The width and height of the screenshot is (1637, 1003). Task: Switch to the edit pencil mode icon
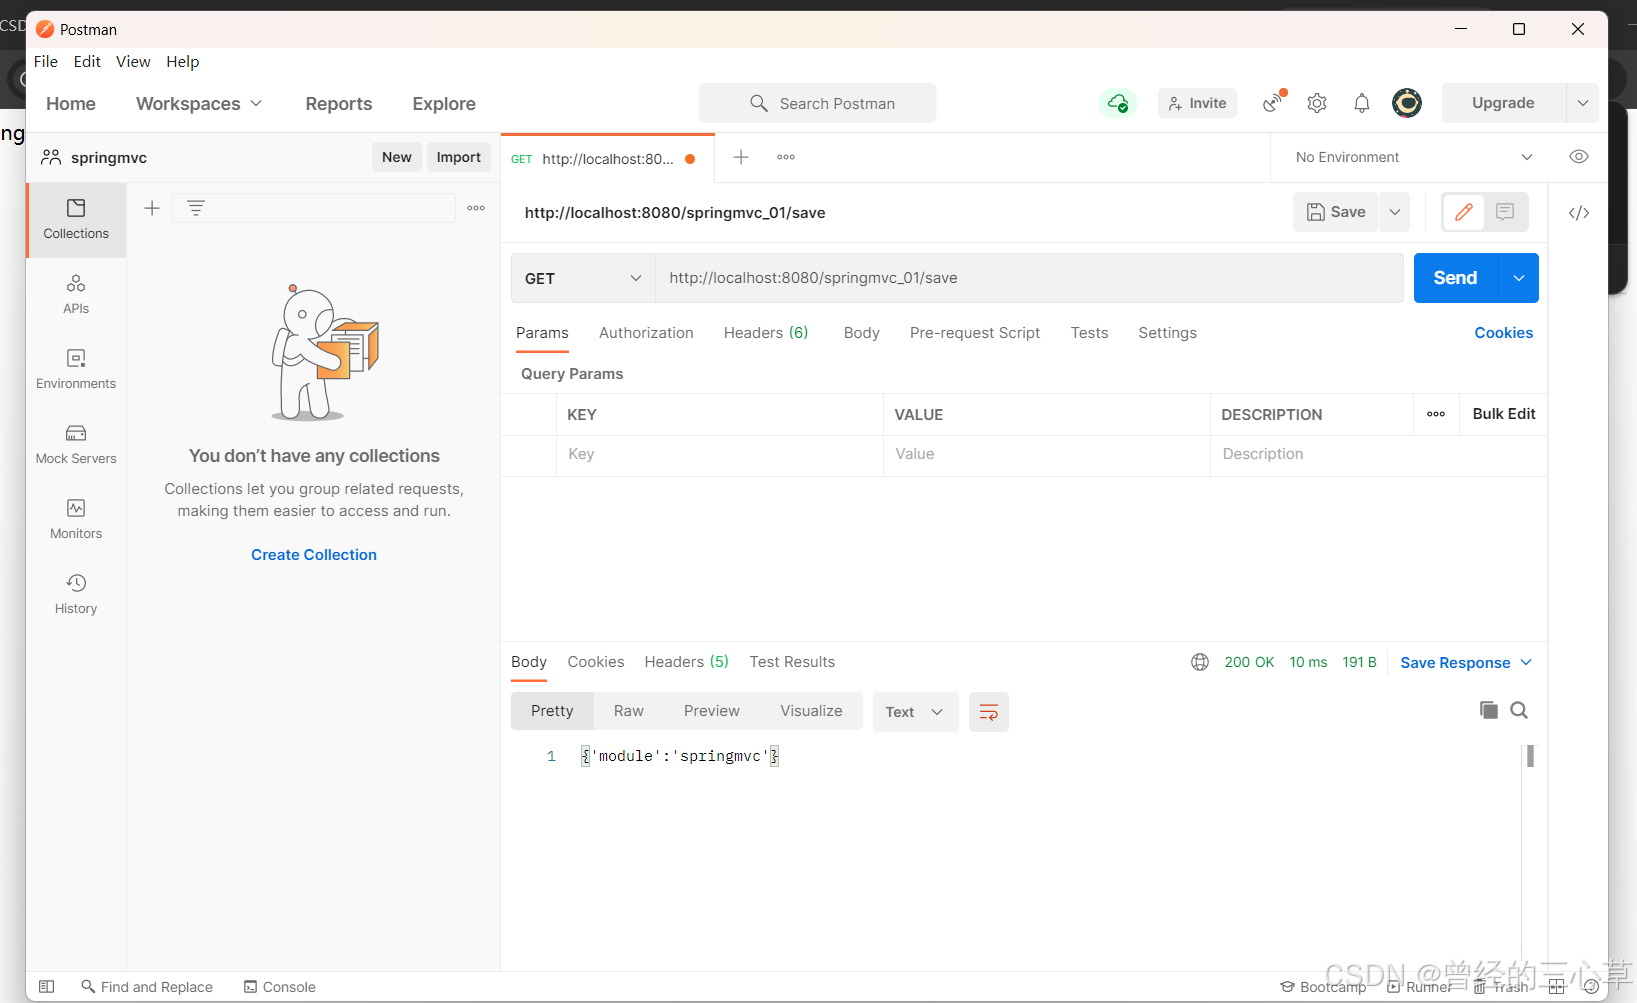pyautogui.click(x=1464, y=212)
